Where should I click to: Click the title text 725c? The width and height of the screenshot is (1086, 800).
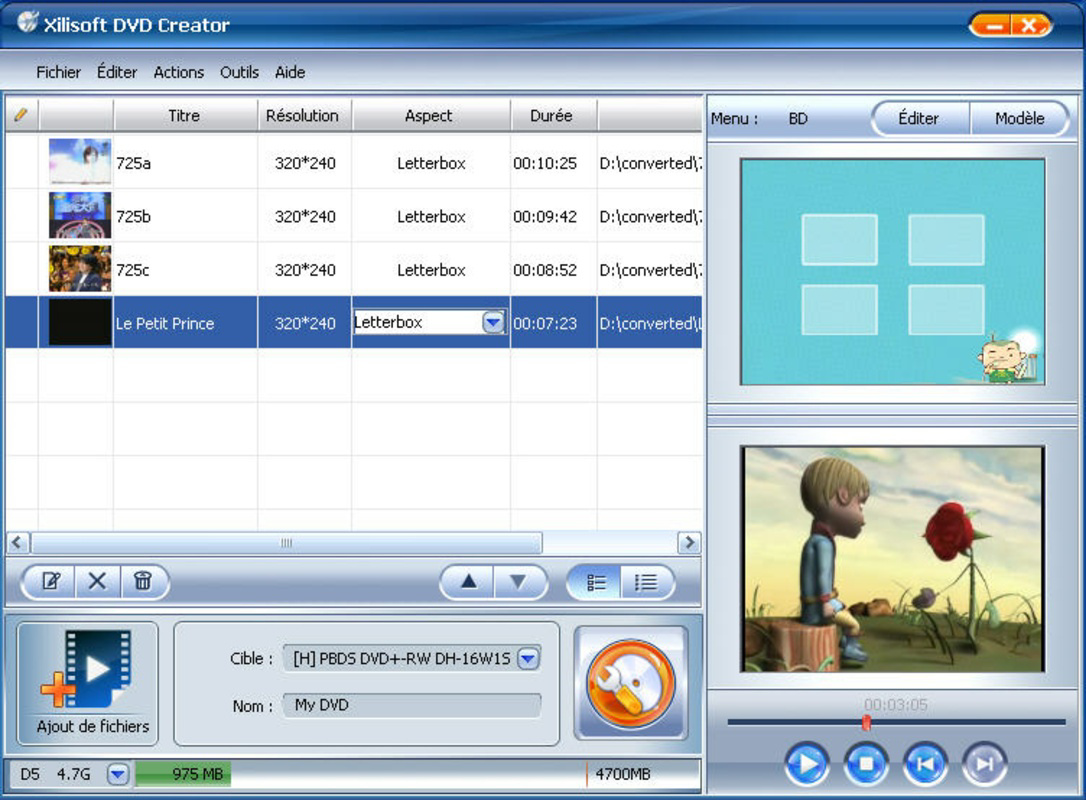pyautogui.click(x=132, y=270)
